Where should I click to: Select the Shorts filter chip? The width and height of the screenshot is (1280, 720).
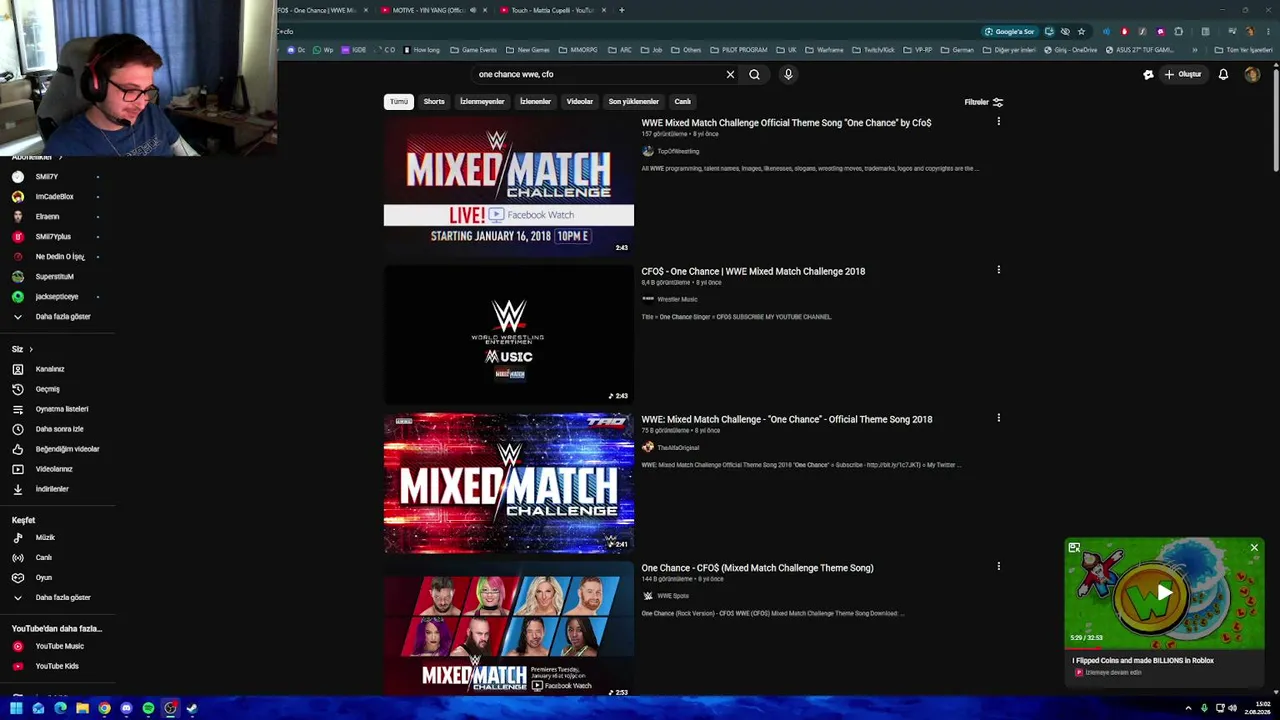click(434, 101)
